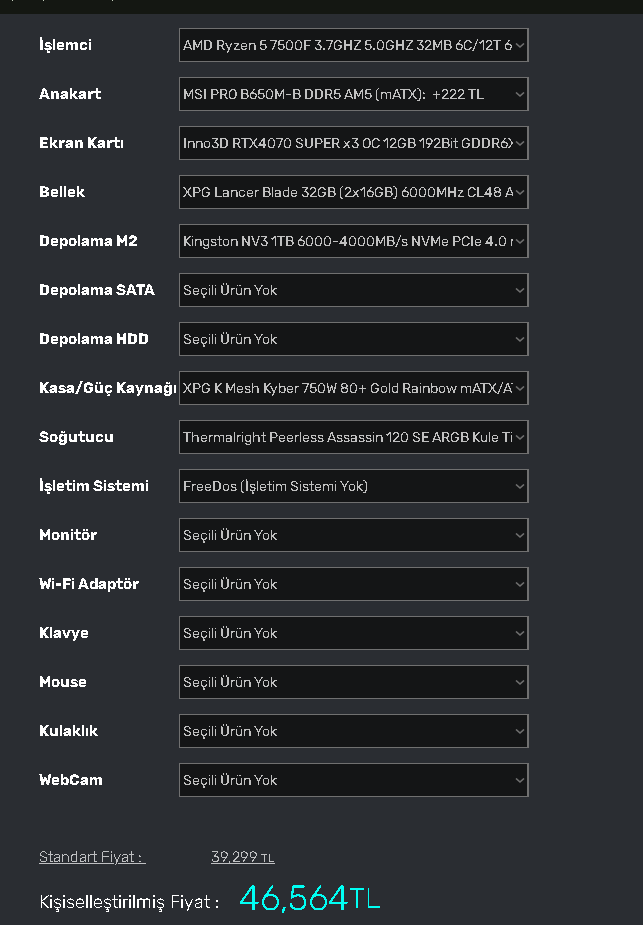Expand the Soğutucu cooler dropdown
This screenshot has height=925, width=643.
click(353, 437)
